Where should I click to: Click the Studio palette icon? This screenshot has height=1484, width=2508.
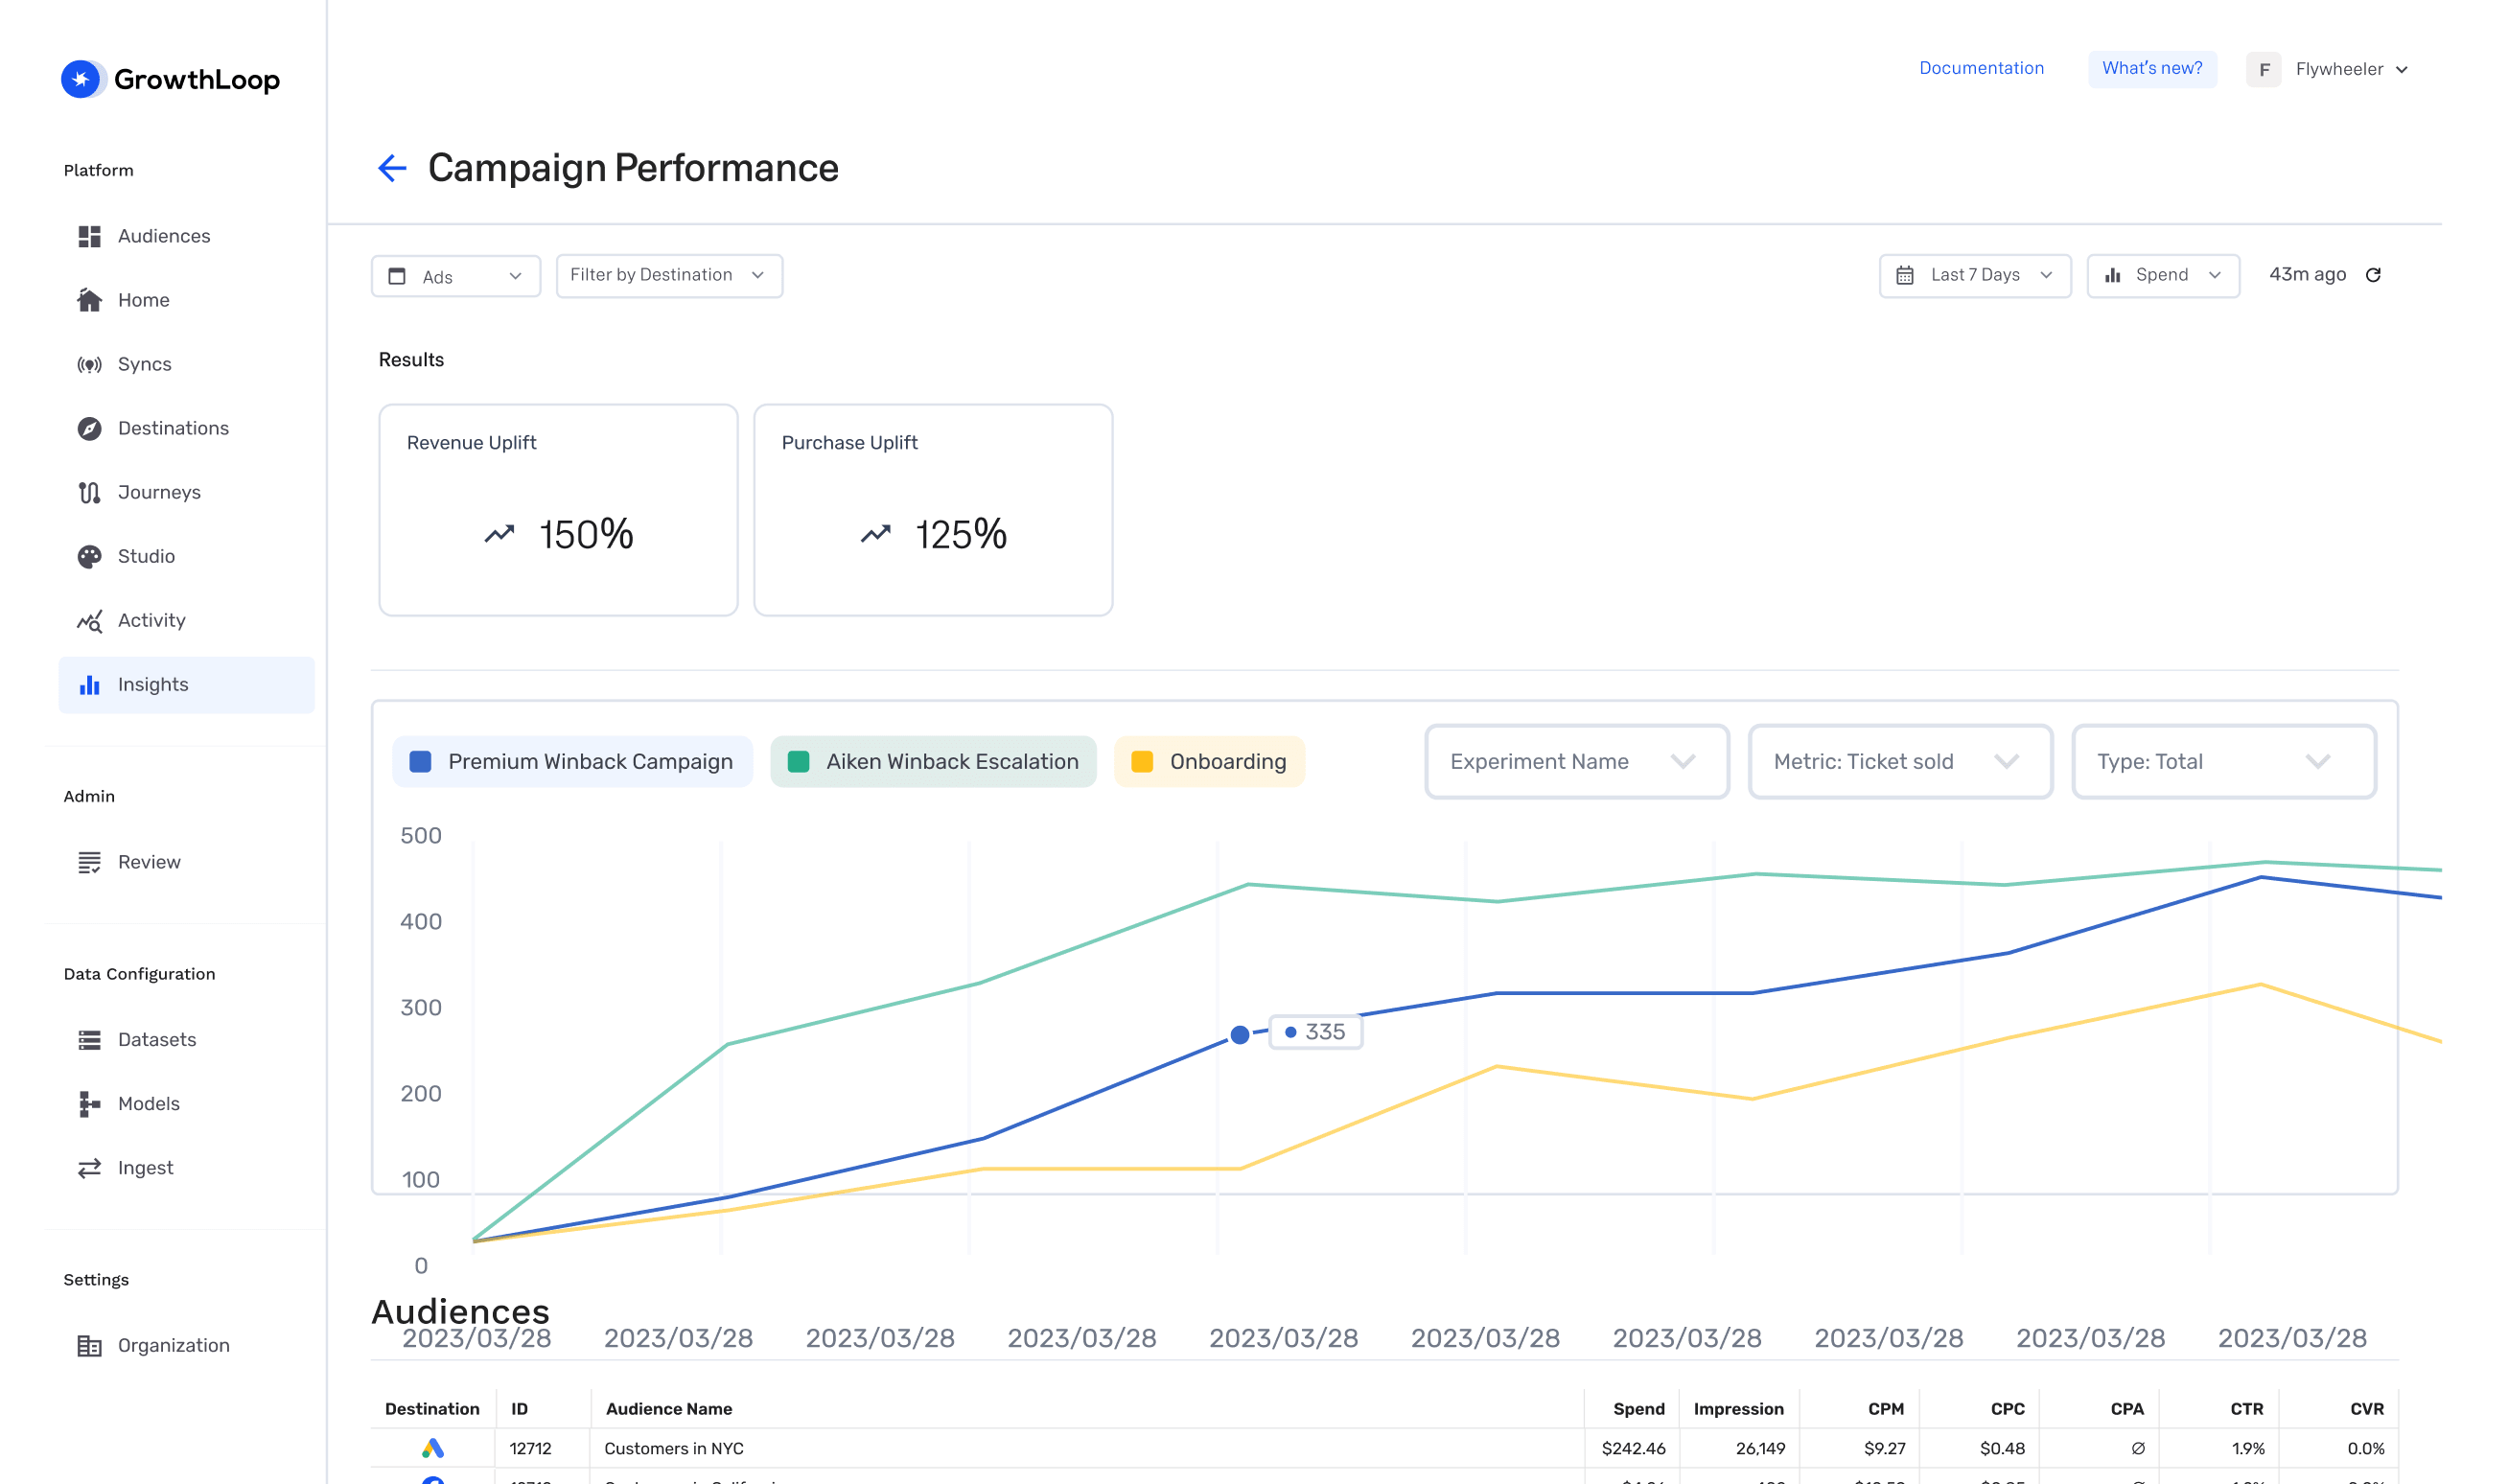coord(89,557)
